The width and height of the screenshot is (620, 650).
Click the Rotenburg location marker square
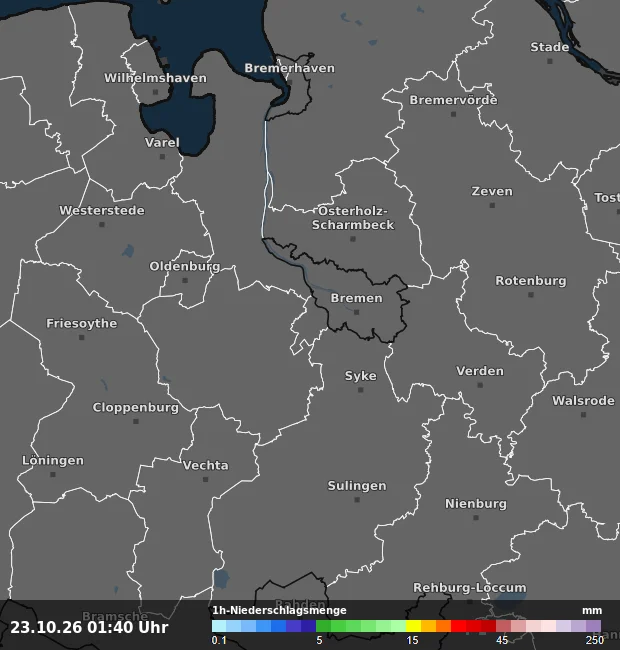coord(531,295)
